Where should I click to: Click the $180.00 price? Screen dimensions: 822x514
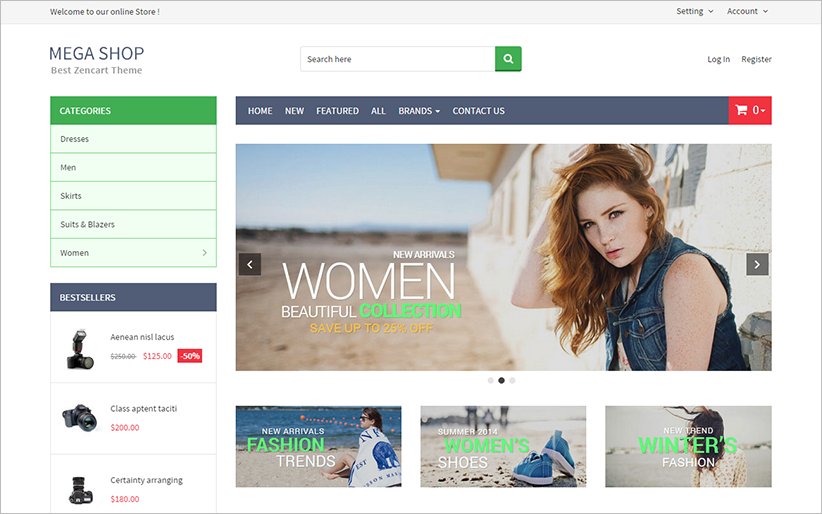[125, 499]
